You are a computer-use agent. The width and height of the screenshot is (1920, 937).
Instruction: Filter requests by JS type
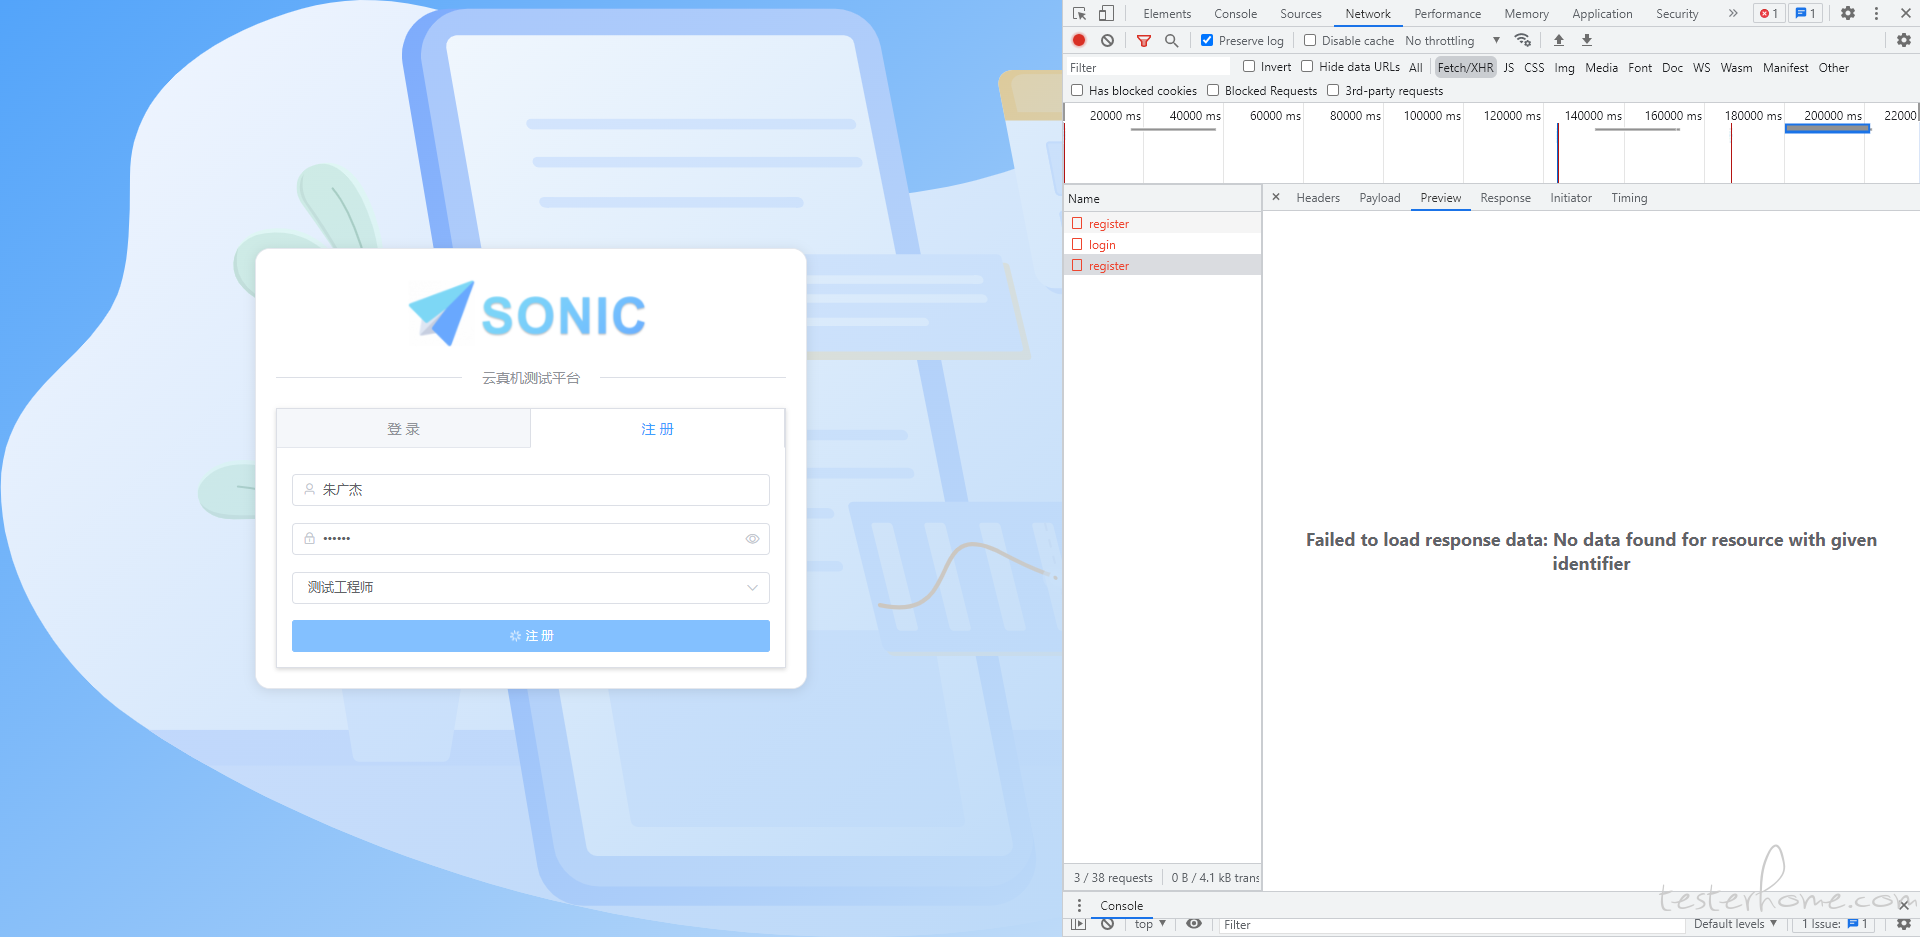(1508, 67)
